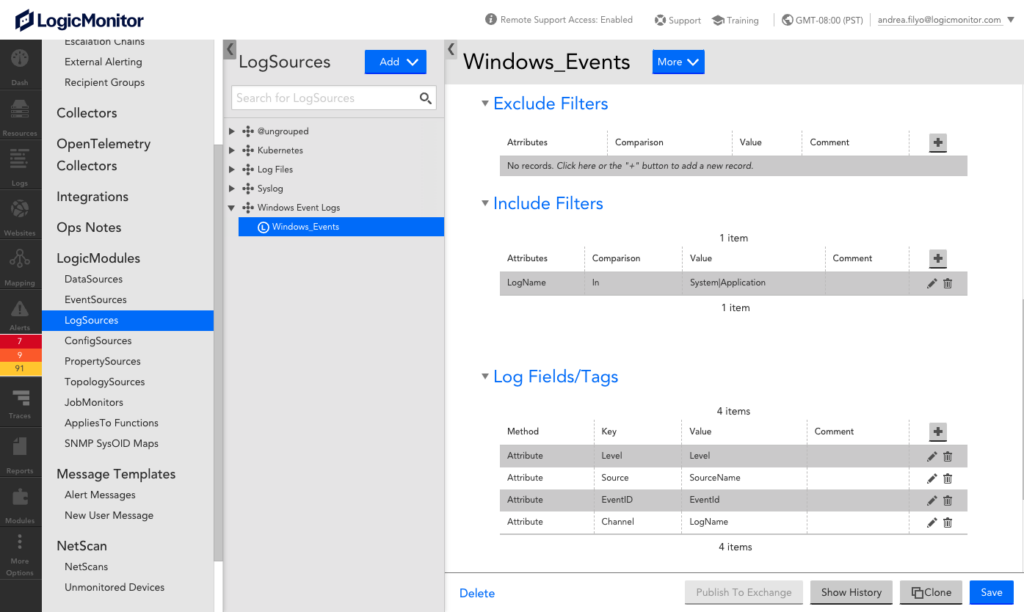Edit the EventID log field row
The height and width of the screenshot is (612, 1024).
click(932, 500)
